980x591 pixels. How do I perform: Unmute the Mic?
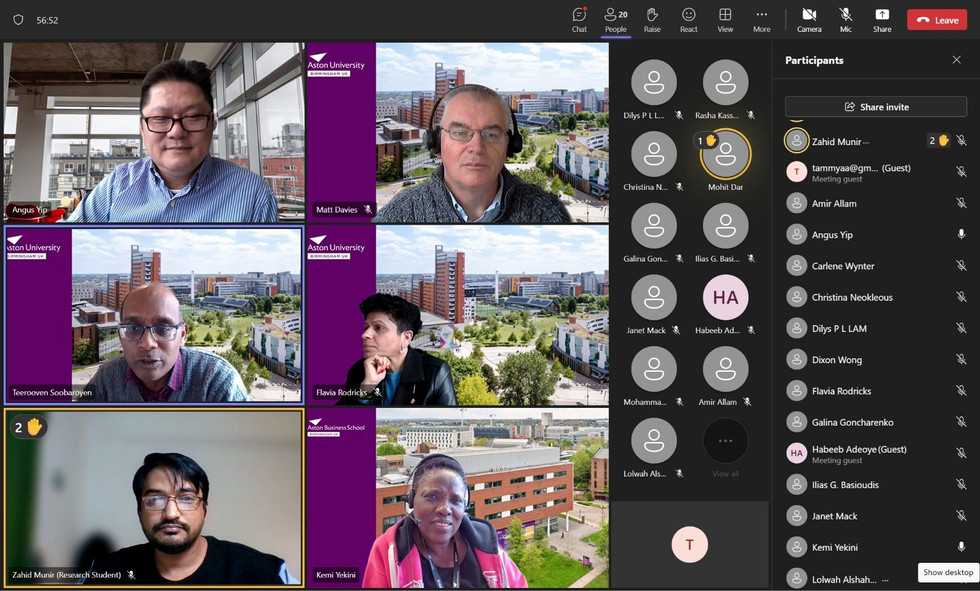845,19
